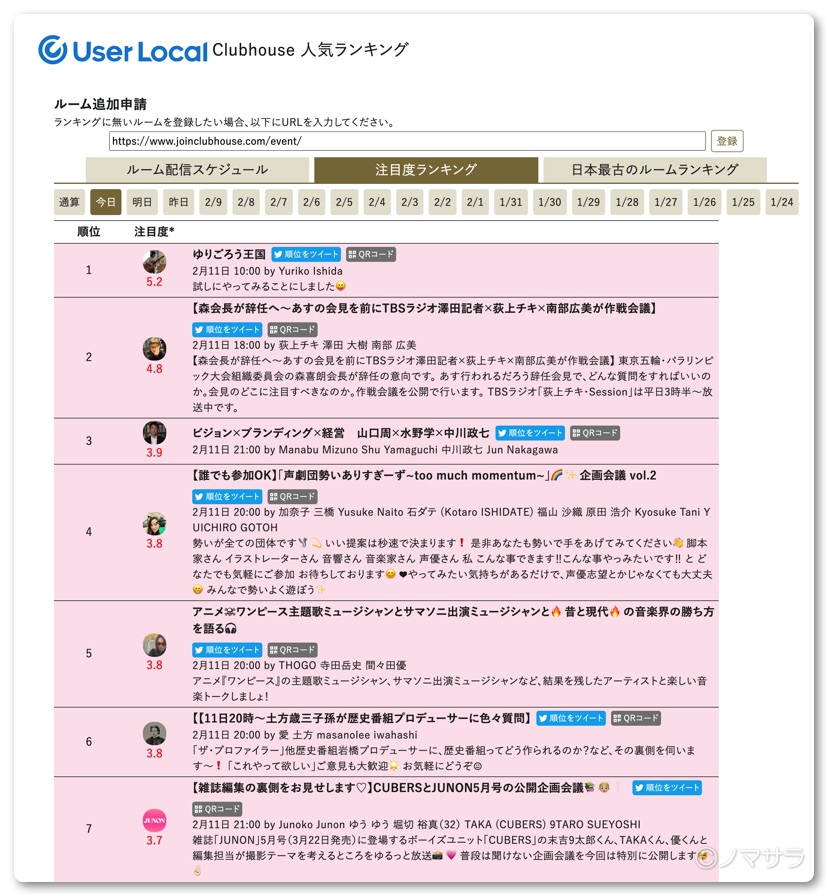Tweet the rank of ゆりごろう王国 room

tap(306, 255)
